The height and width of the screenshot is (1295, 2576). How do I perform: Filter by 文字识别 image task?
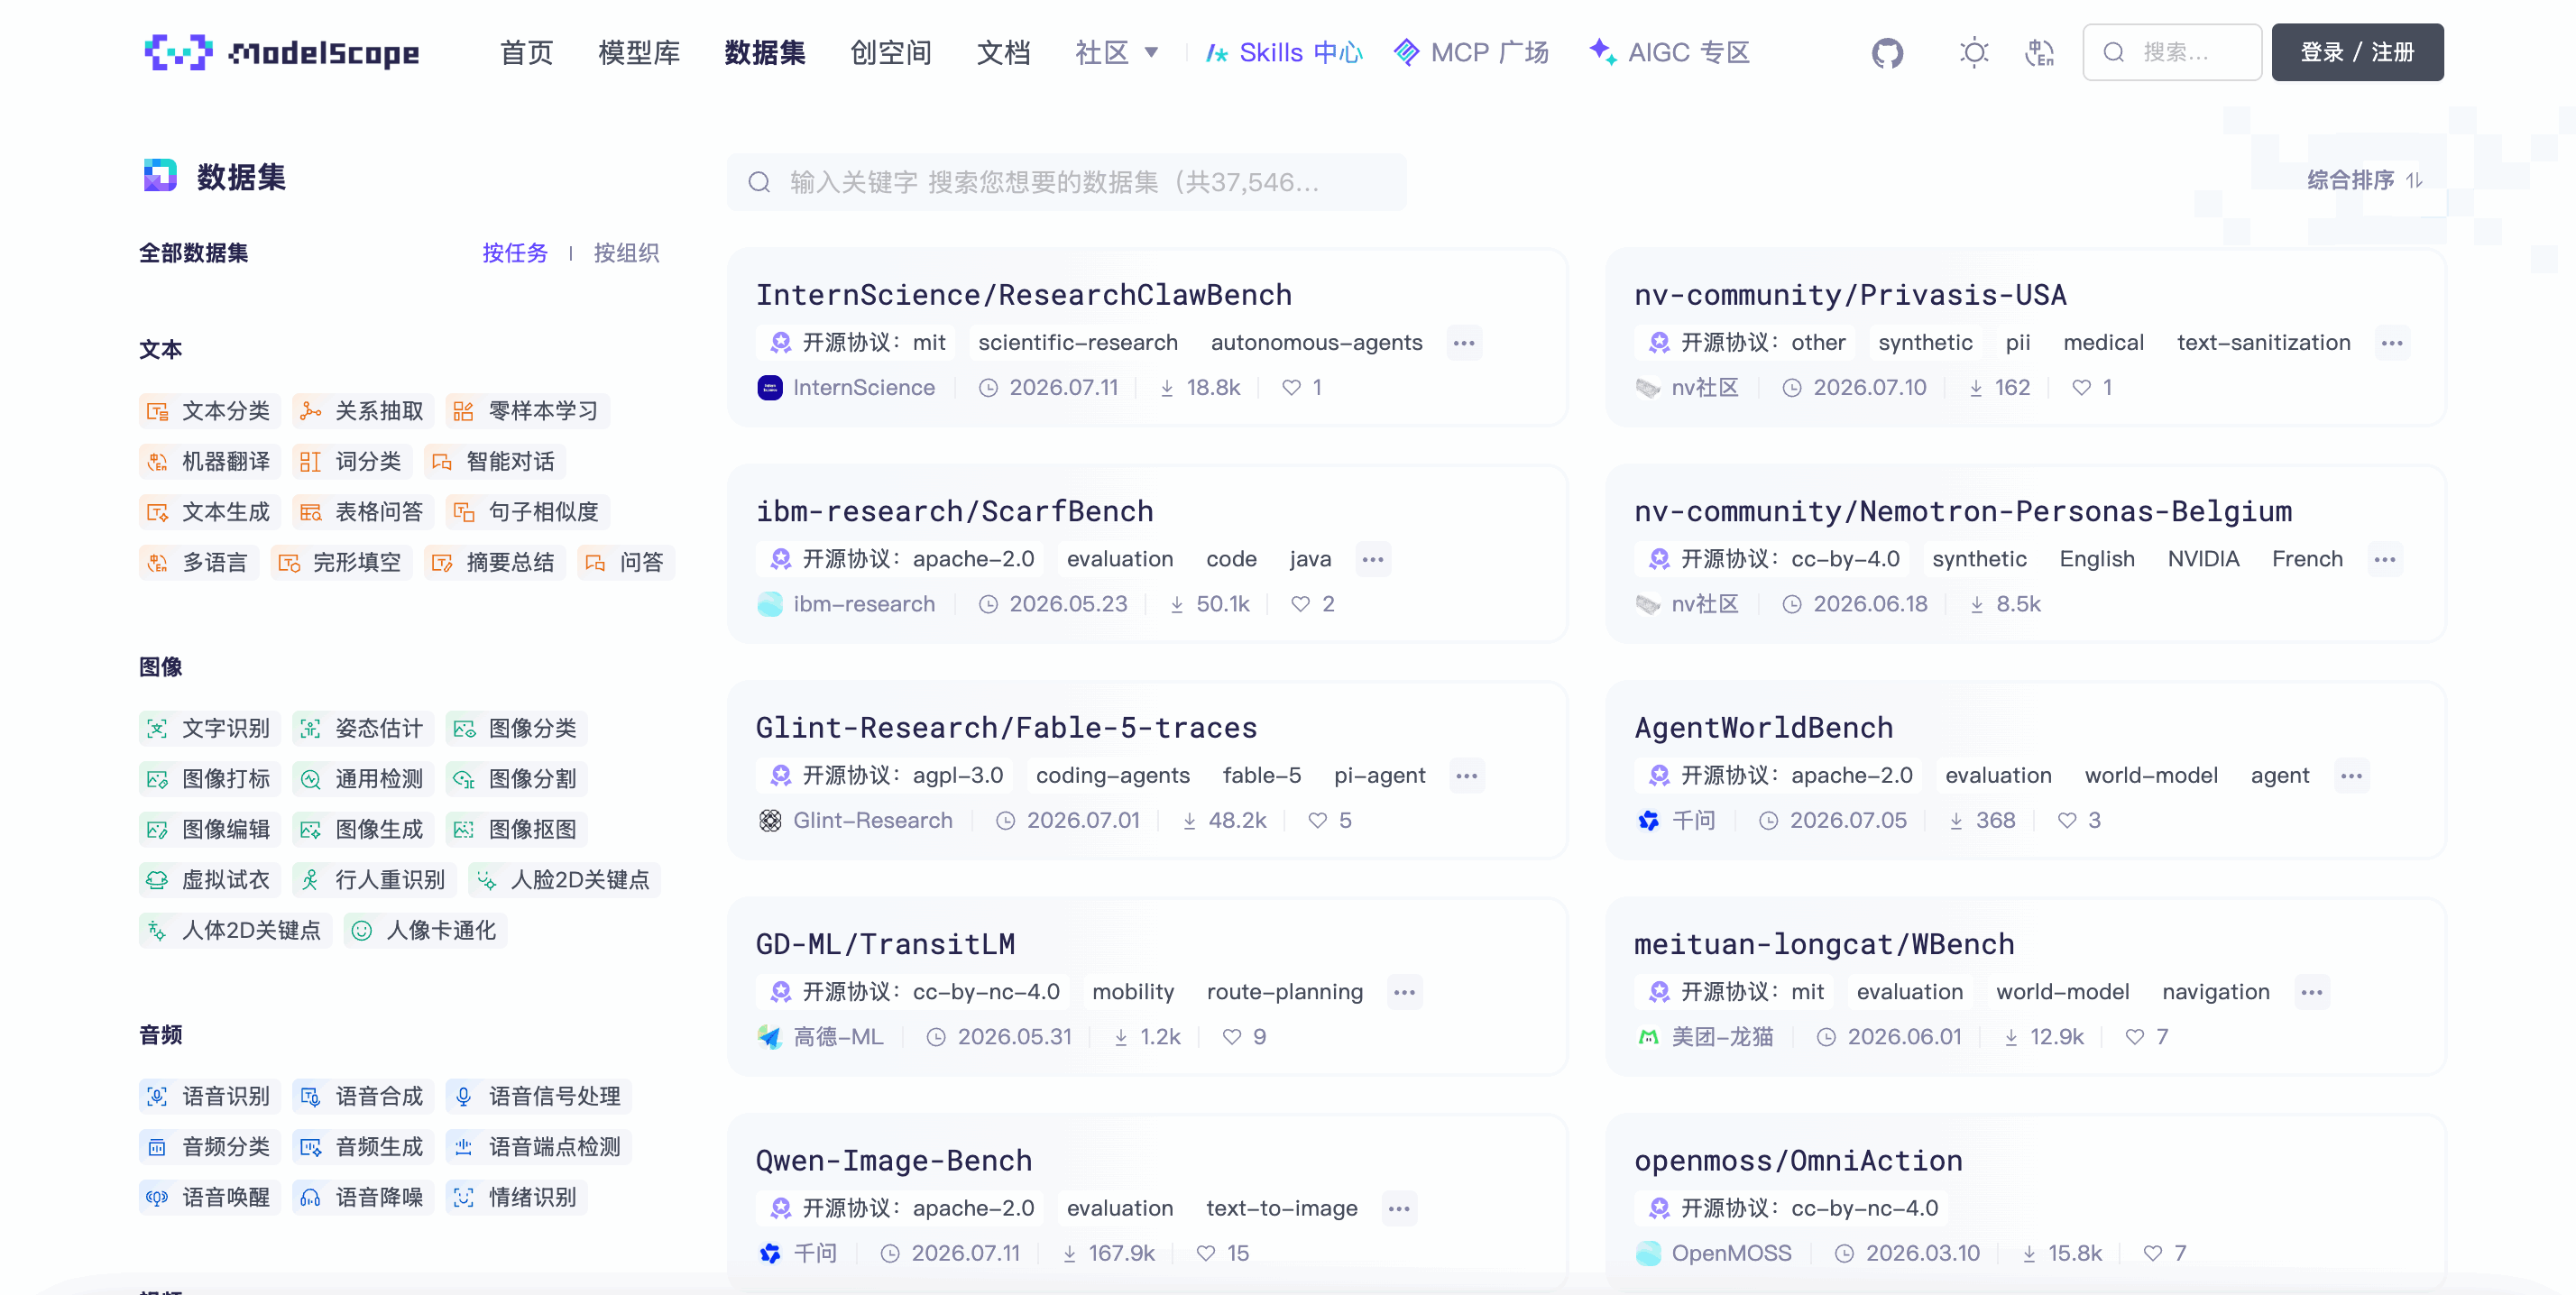[209, 728]
